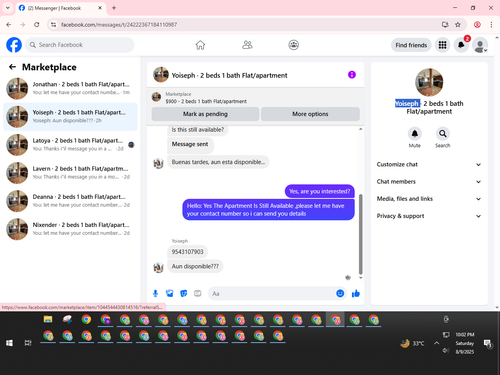Viewport: 500px width, 375px height.
Task: Click the back arrow beside Marketplace
Action: 12,67
